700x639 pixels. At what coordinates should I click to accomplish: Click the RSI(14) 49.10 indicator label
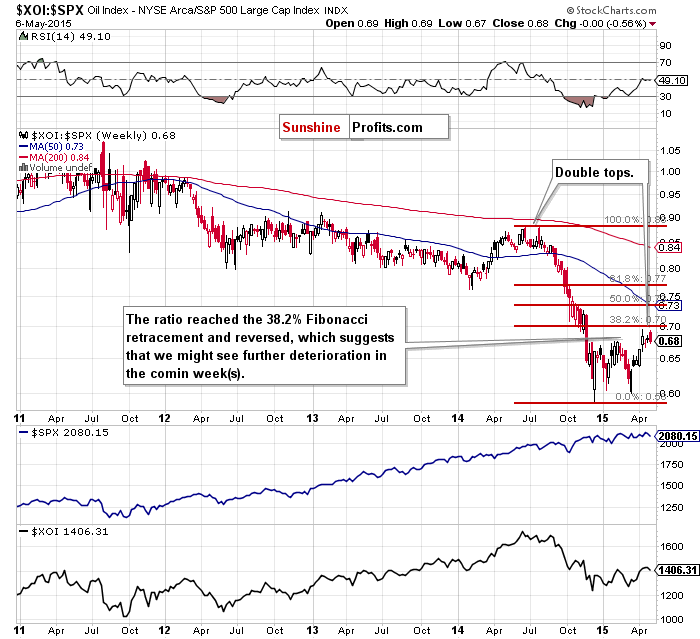point(71,37)
